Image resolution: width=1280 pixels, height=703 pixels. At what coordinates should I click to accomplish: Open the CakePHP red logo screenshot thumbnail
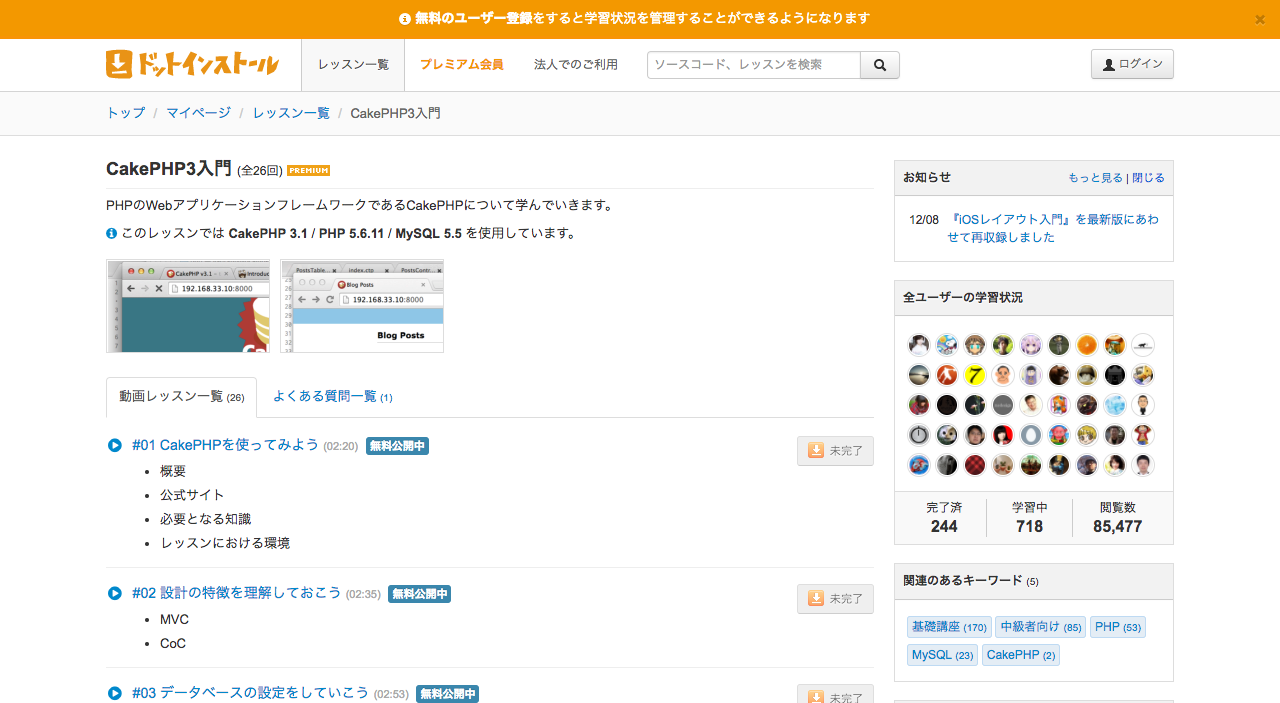click(x=188, y=306)
